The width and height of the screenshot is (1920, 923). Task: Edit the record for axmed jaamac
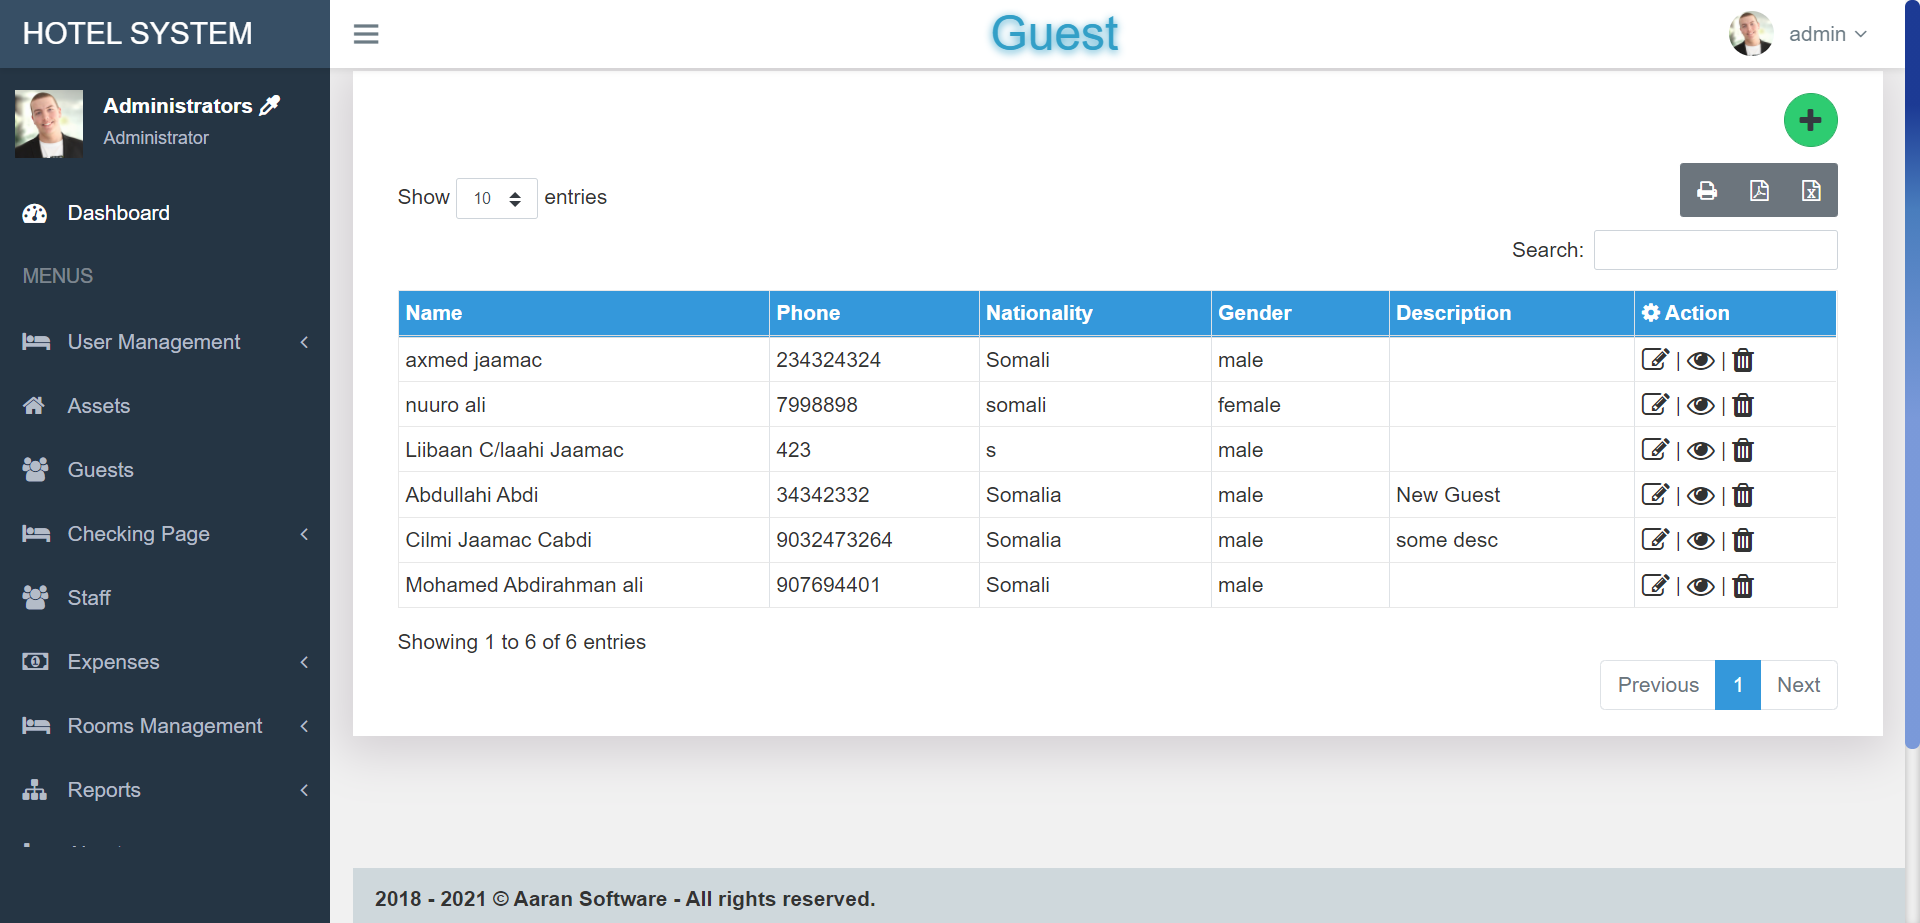pos(1656,360)
